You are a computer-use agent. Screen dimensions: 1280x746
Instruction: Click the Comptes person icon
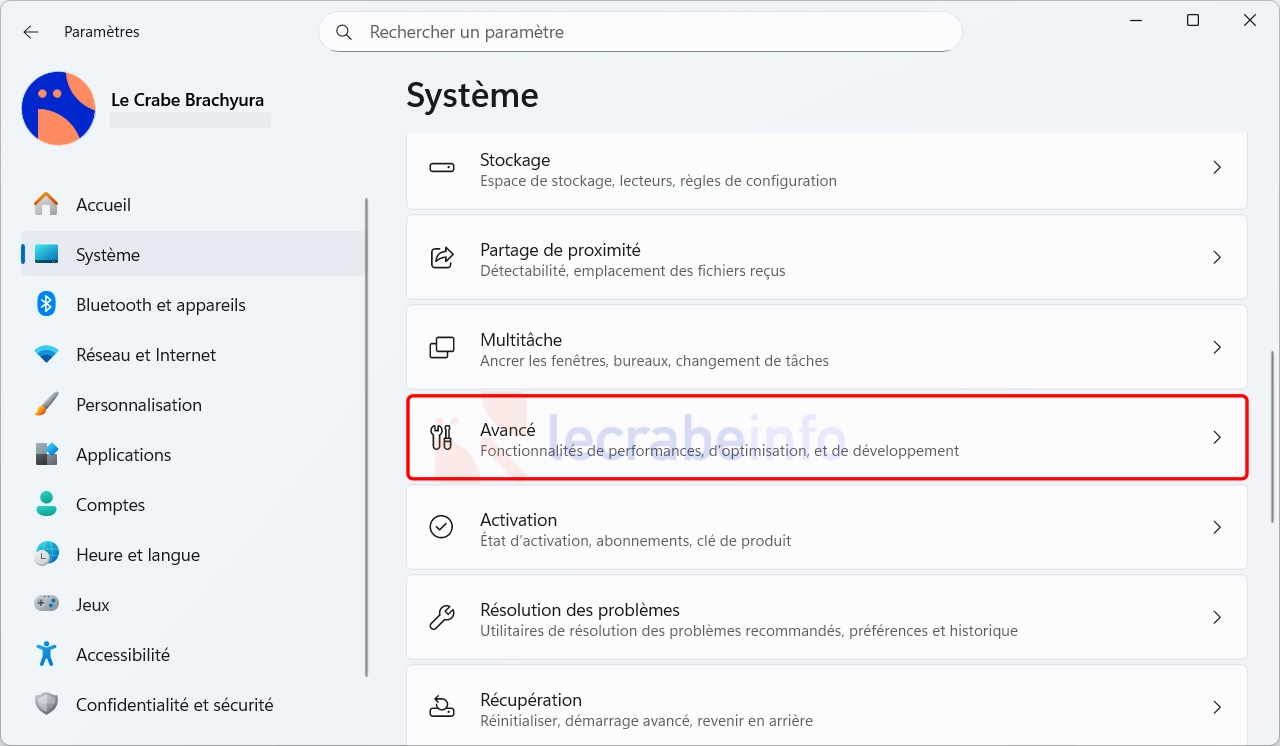click(46, 504)
